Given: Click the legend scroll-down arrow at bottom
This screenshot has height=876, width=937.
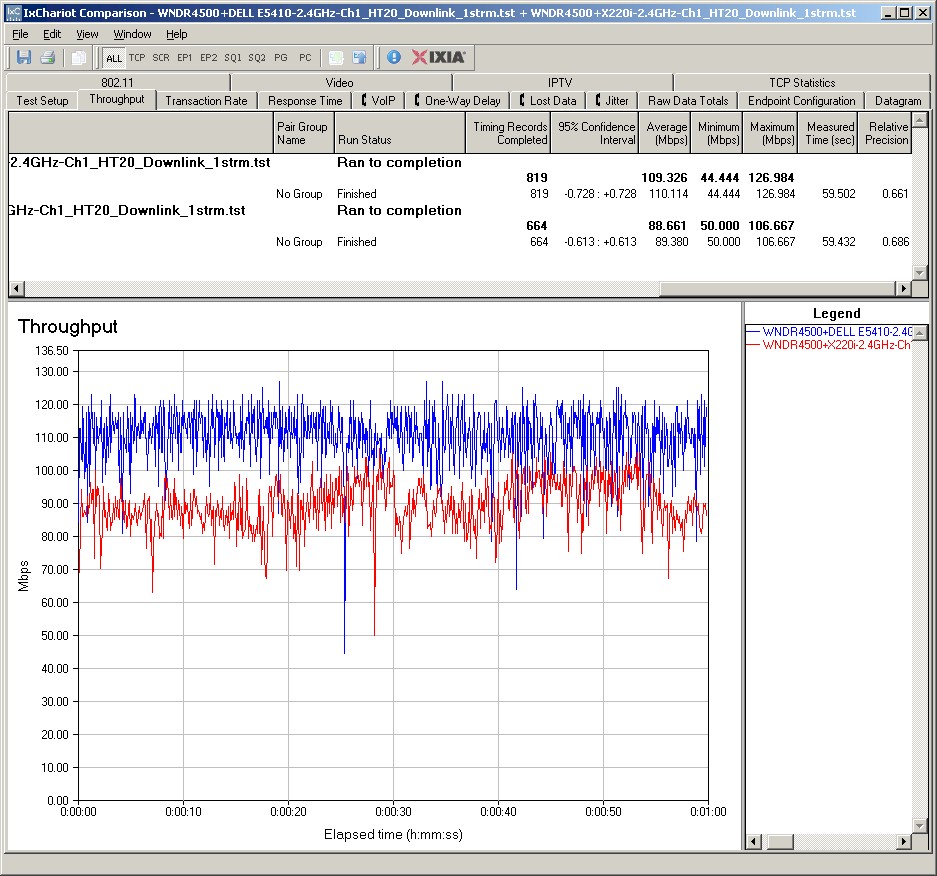Looking at the screenshot, I should (x=920, y=826).
